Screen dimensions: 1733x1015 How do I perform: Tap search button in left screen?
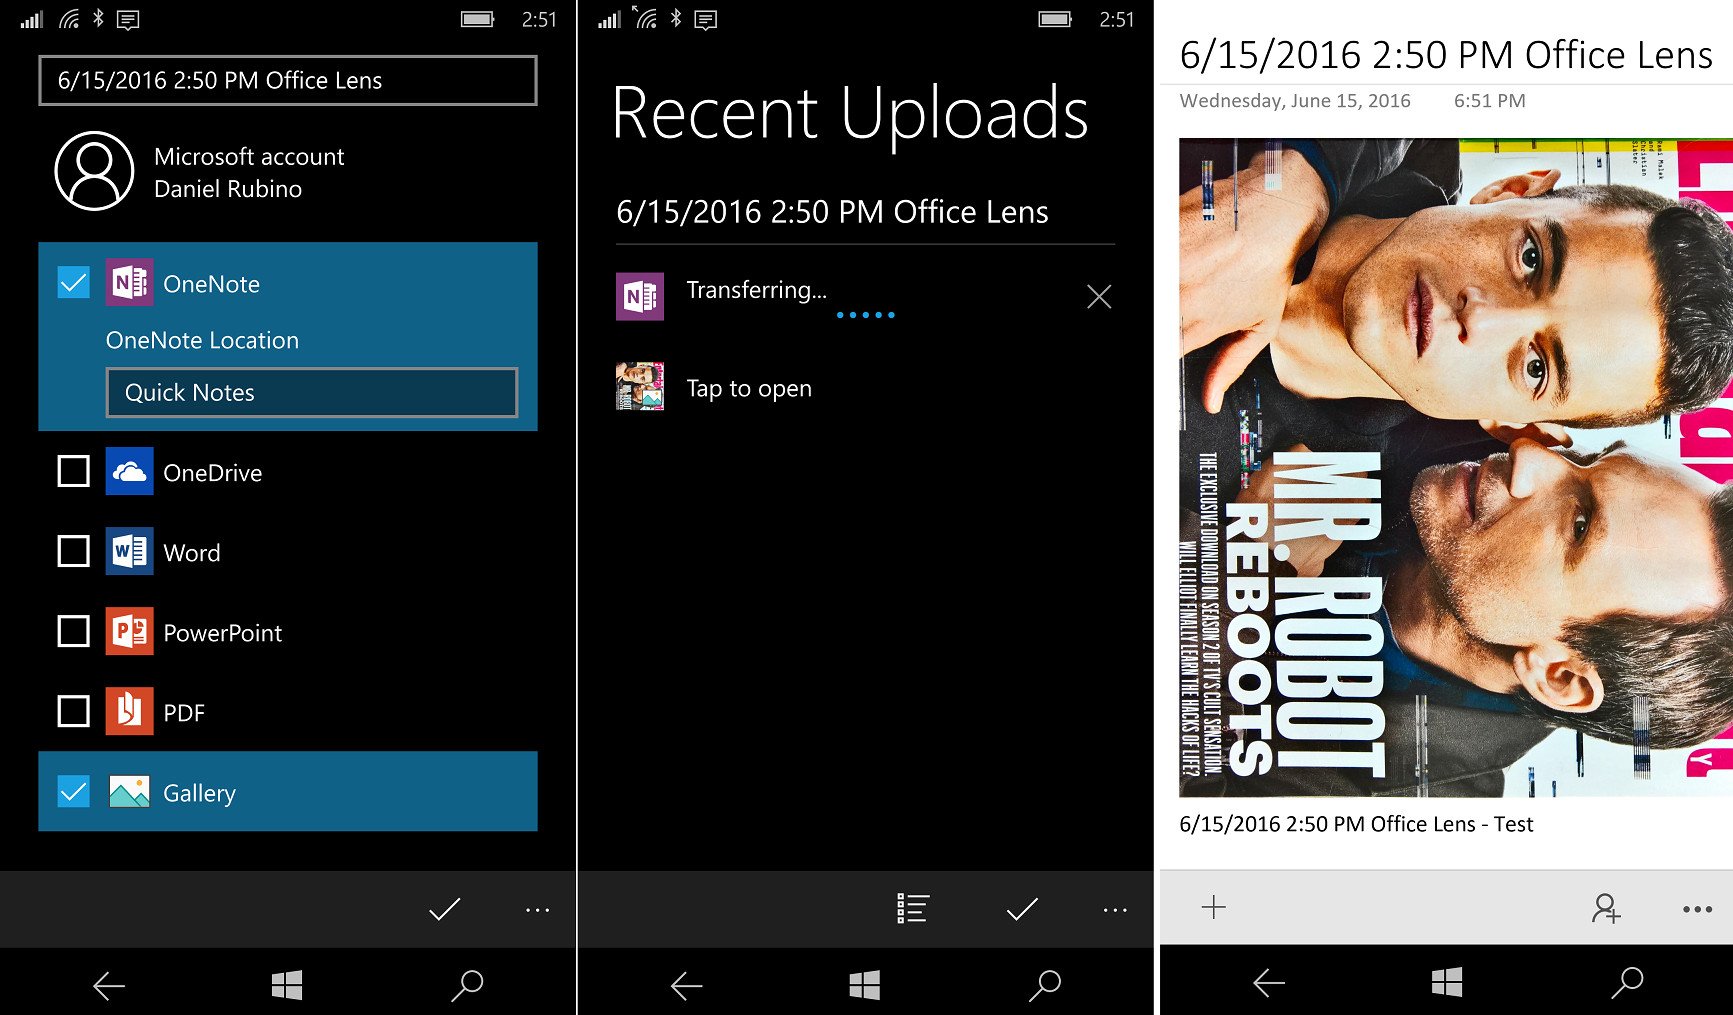click(x=467, y=985)
